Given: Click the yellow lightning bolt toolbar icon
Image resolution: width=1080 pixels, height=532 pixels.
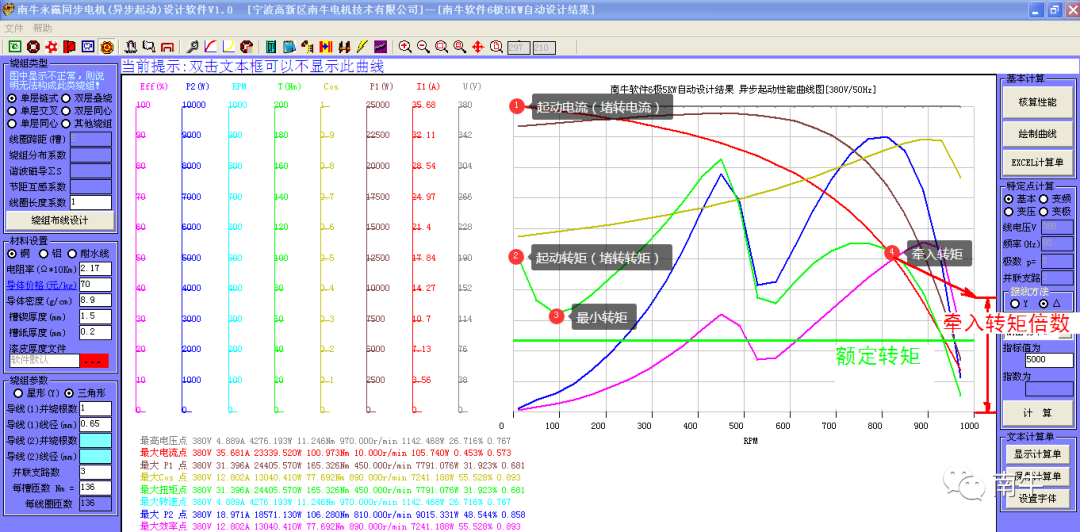Looking at the screenshot, I should click(x=362, y=47).
